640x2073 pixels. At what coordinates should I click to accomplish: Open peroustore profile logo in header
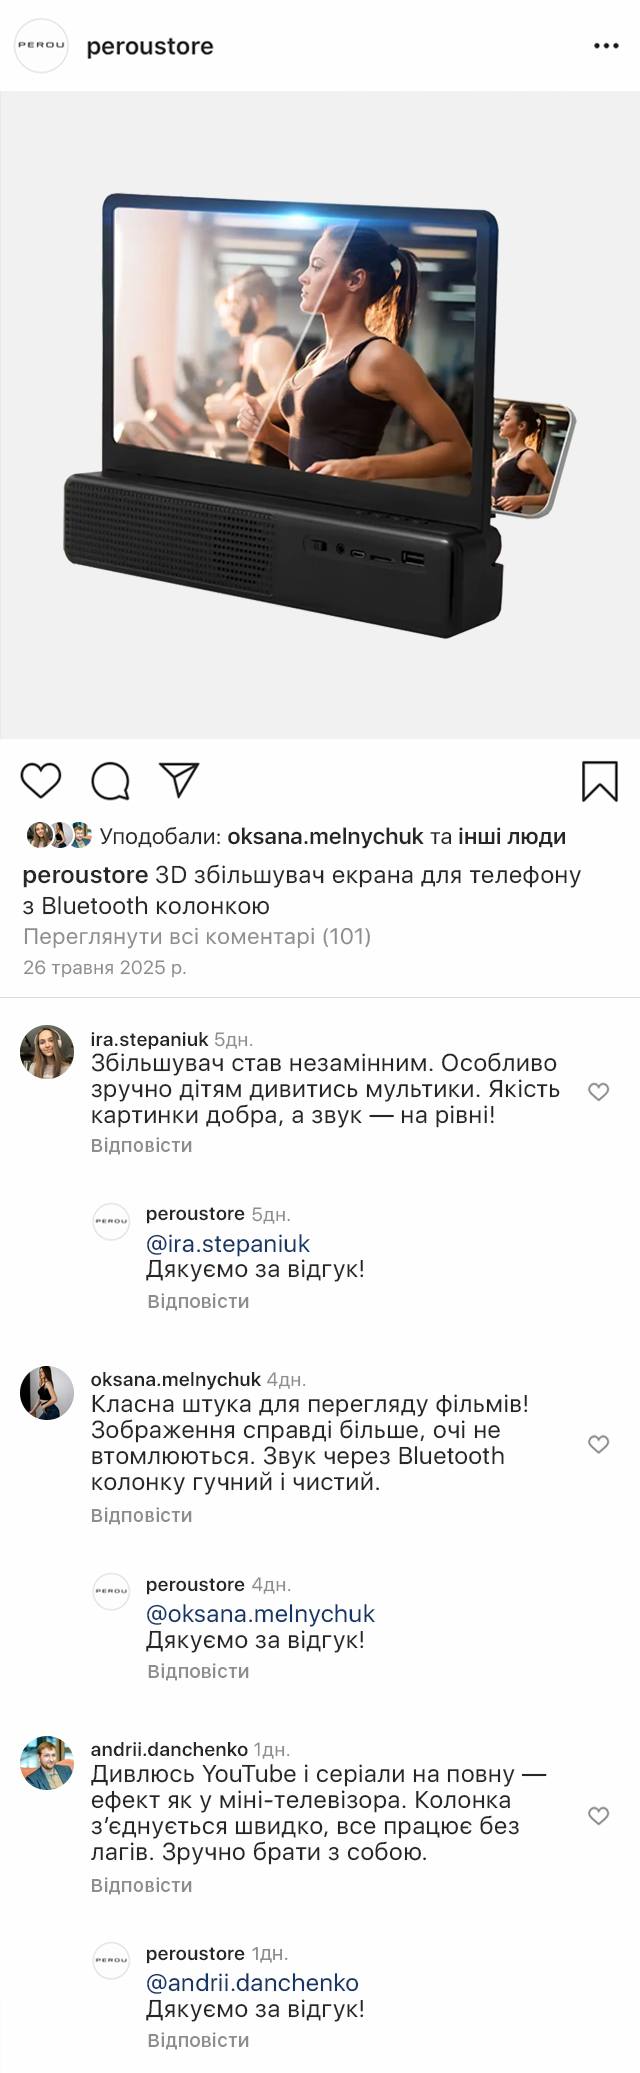tap(41, 46)
